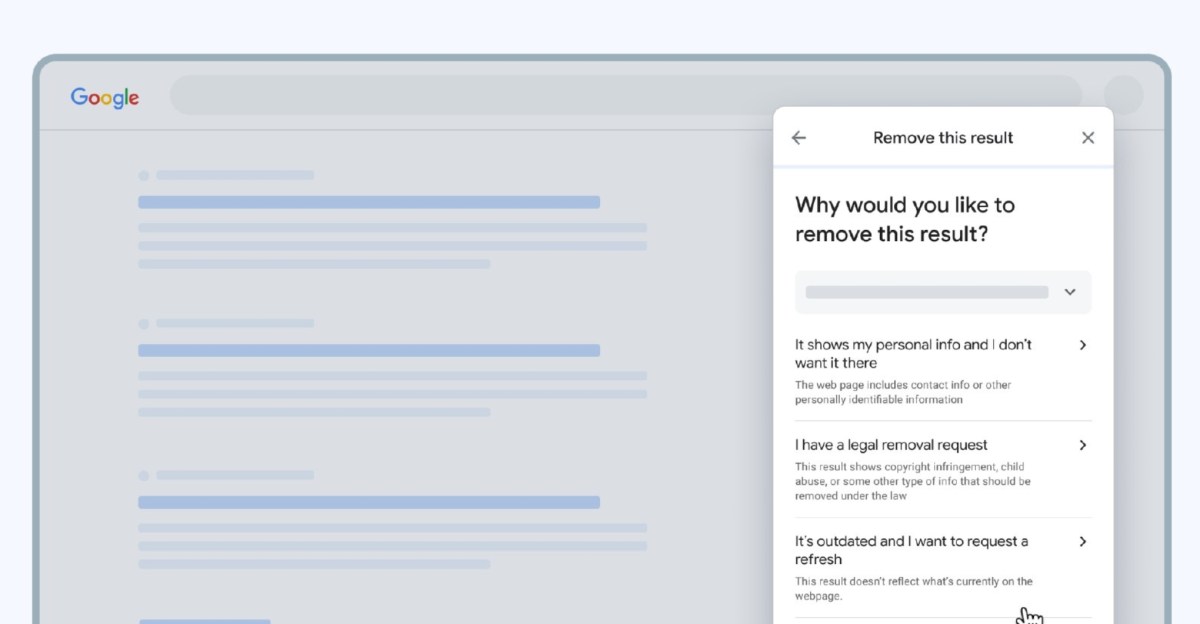
Task: Click the round profile avatar at top right
Action: [1123, 95]
